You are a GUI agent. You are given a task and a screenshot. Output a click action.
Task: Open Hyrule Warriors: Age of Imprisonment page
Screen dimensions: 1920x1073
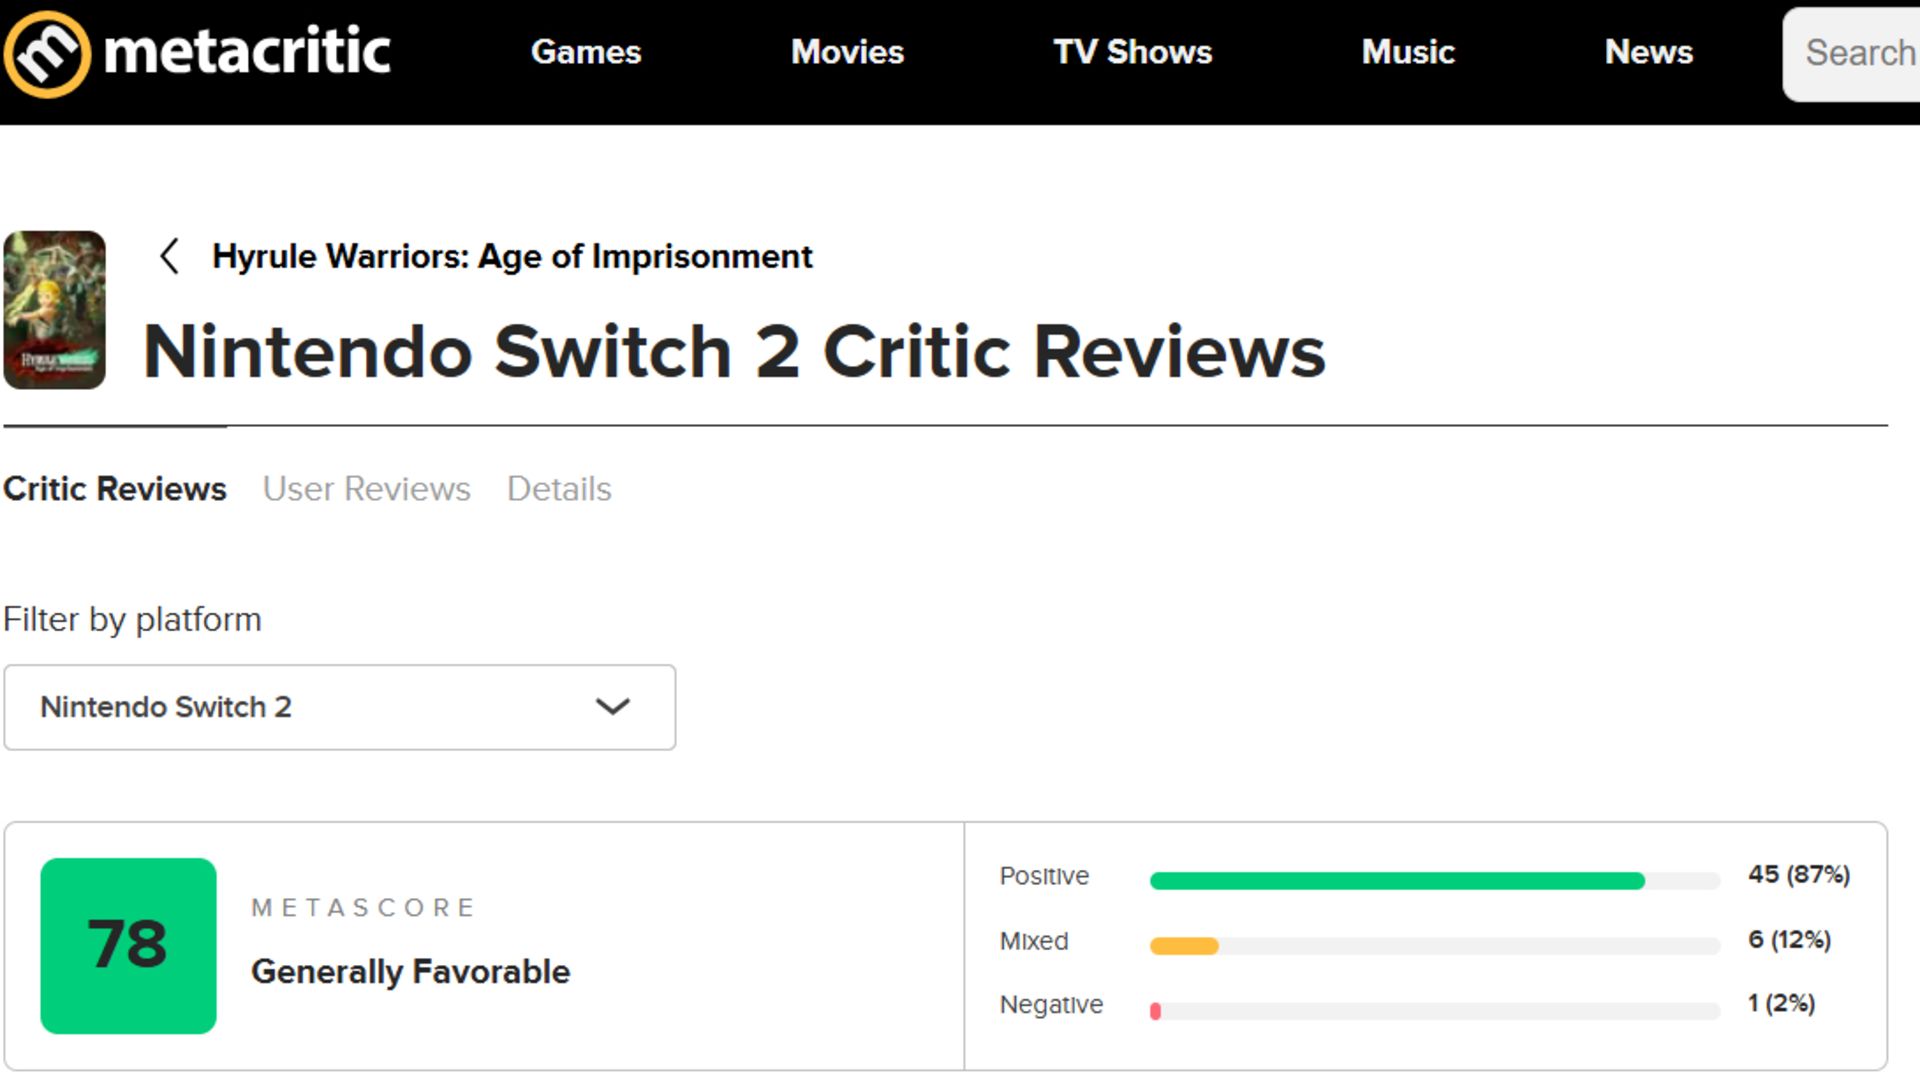pos(511,257)
